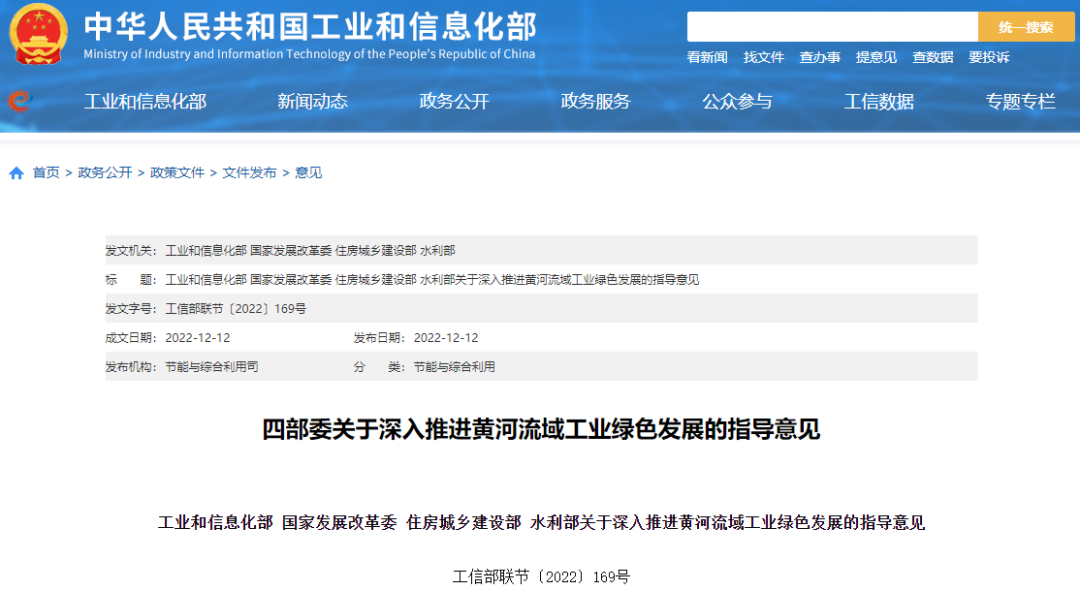
Task: Open the 工信数据 navigation item
Action: (879, 101)
